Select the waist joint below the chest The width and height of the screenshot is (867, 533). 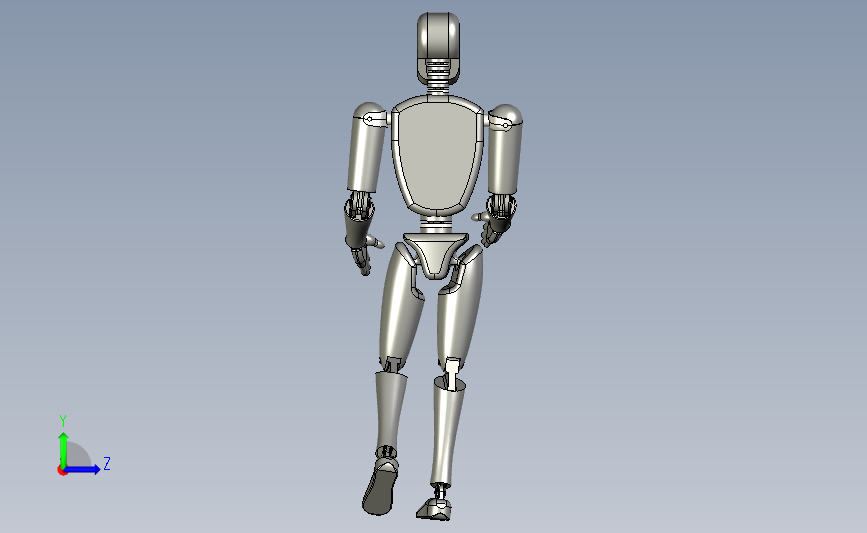436,224
